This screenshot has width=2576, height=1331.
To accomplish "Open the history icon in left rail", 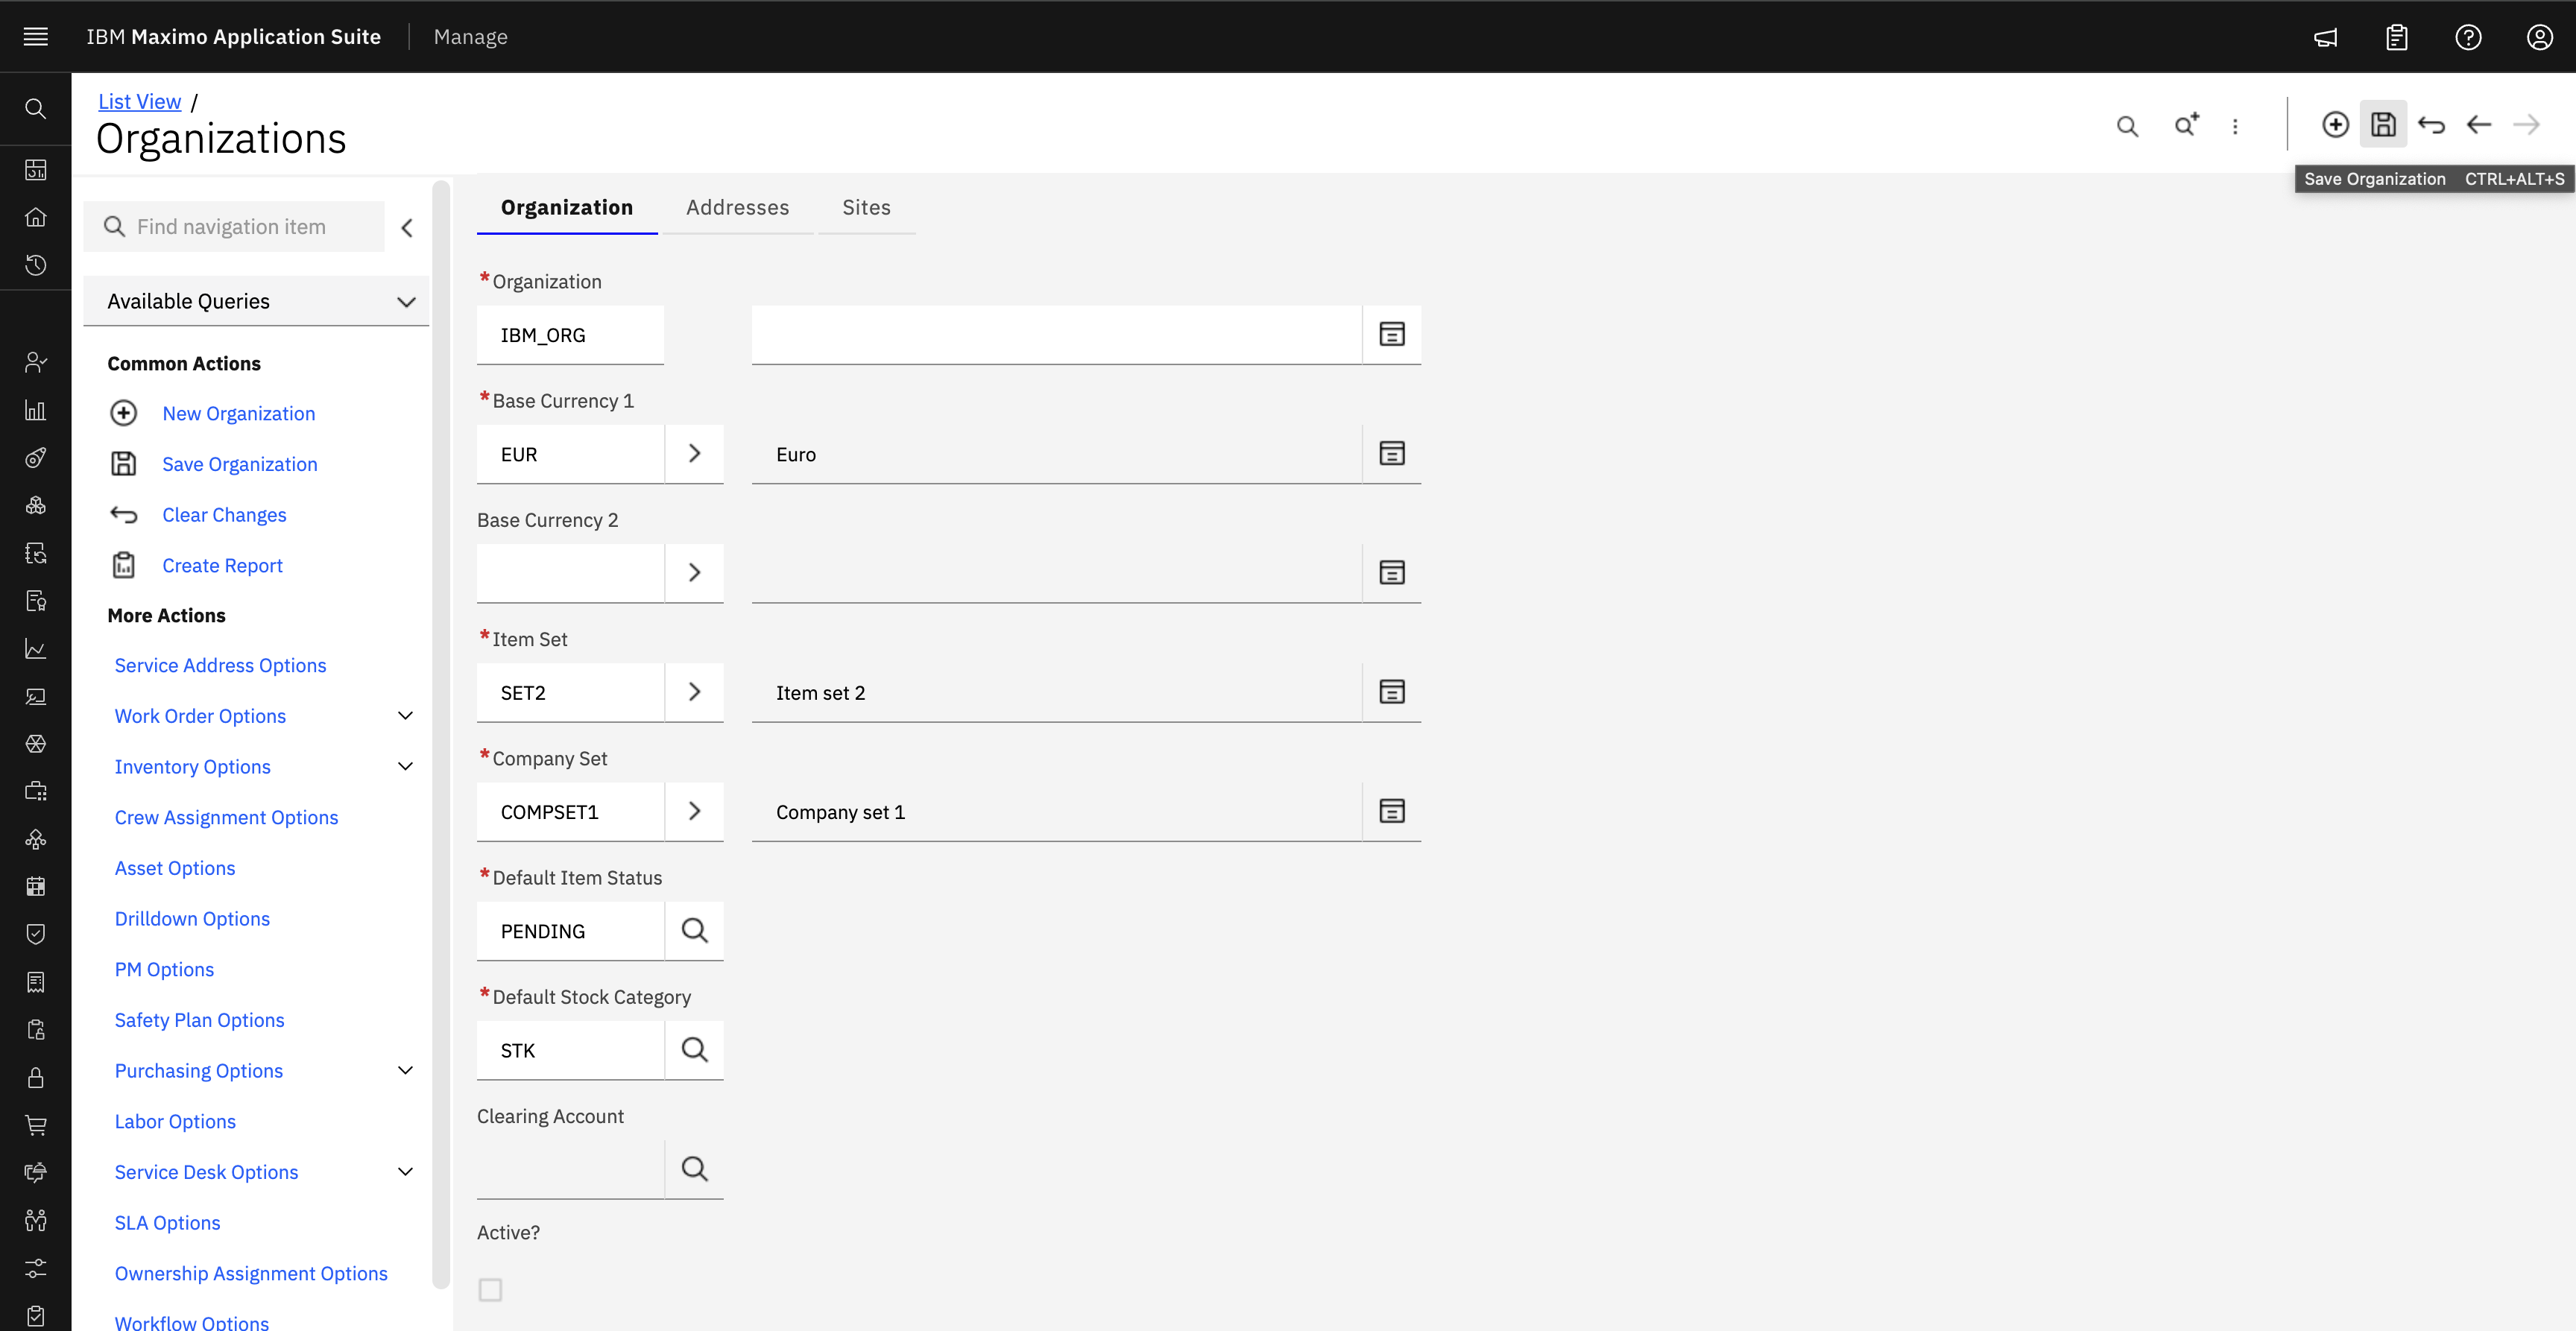I will [x=36, y=265].
